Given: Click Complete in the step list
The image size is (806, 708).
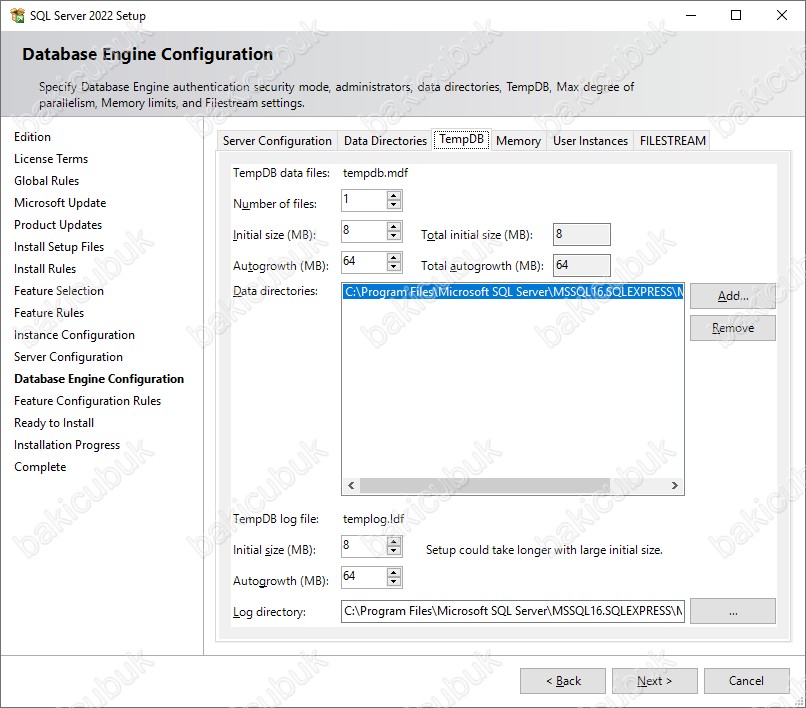Looking at the screenshot, I should pos(40,467).
